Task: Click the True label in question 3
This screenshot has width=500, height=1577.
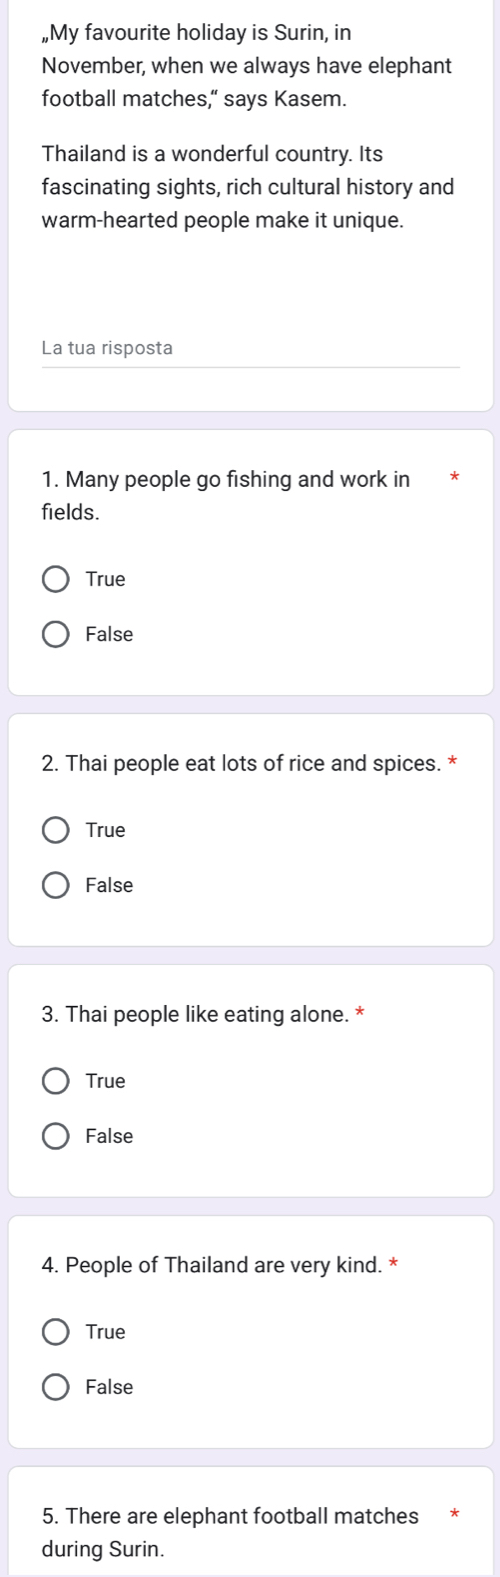Action: click(x=106, y=1082)
